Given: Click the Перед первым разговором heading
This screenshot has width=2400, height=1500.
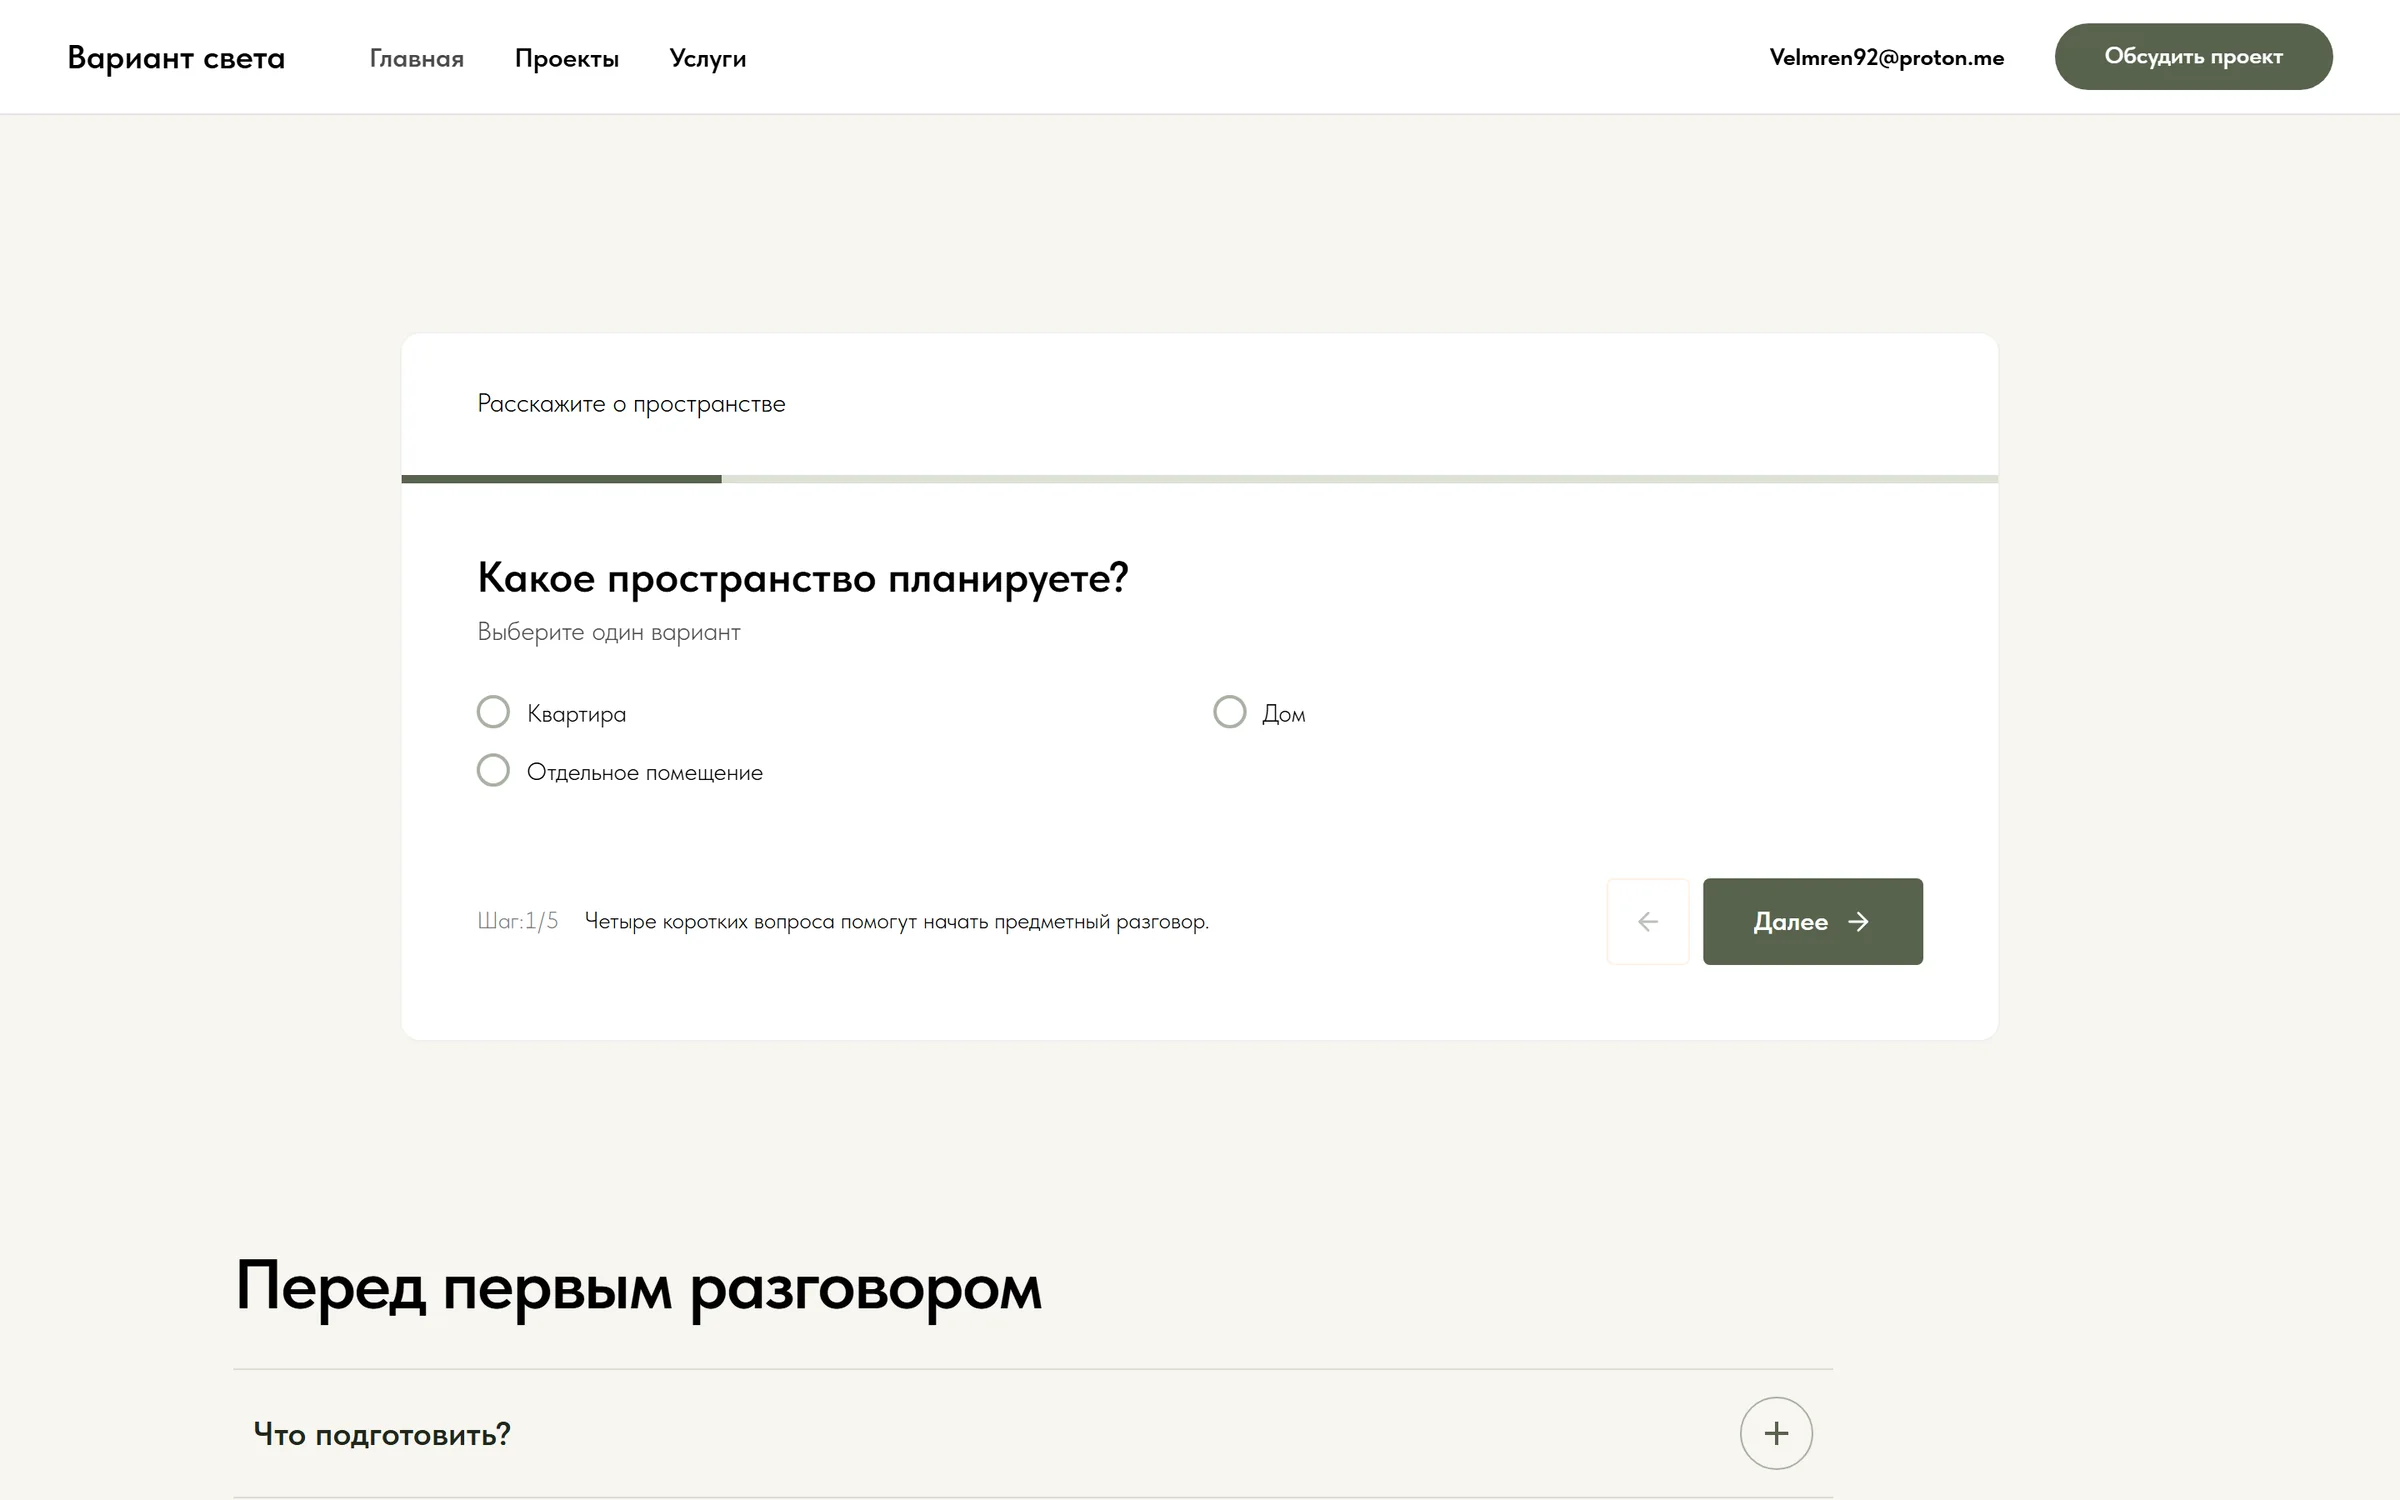Looking at the screenshot, I should click(638, 1287).
